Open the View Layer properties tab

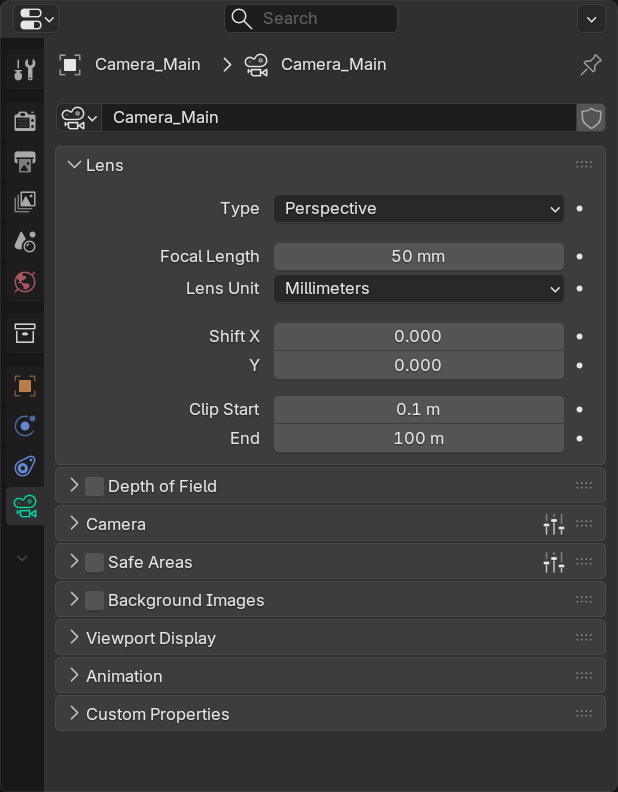pyautogui.click(x=25, y=202)
